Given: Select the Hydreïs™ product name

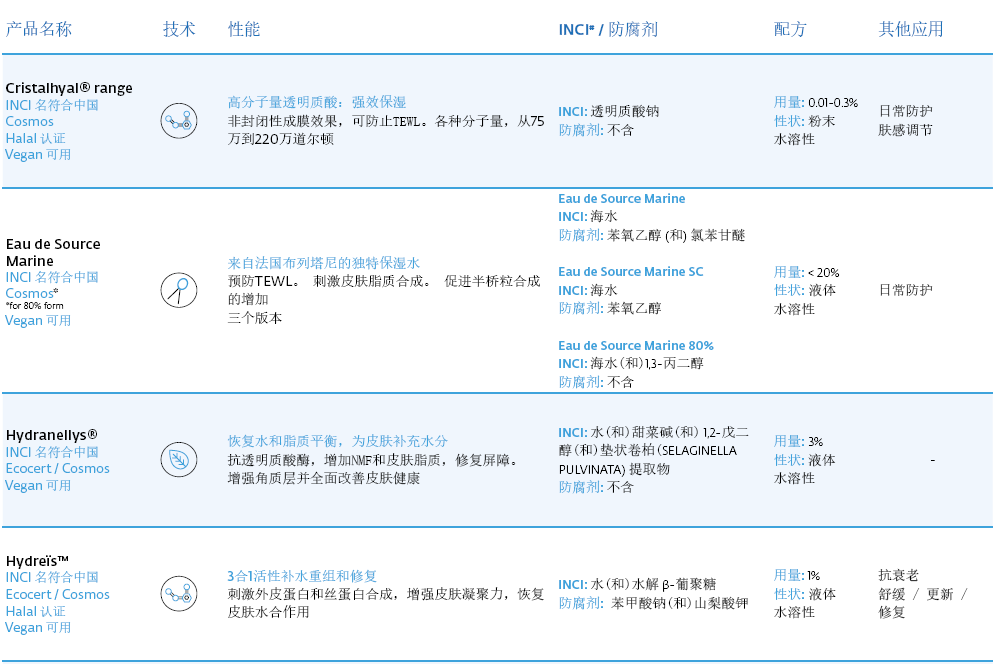Looking at the screenshot, I should tap(37, 561).
